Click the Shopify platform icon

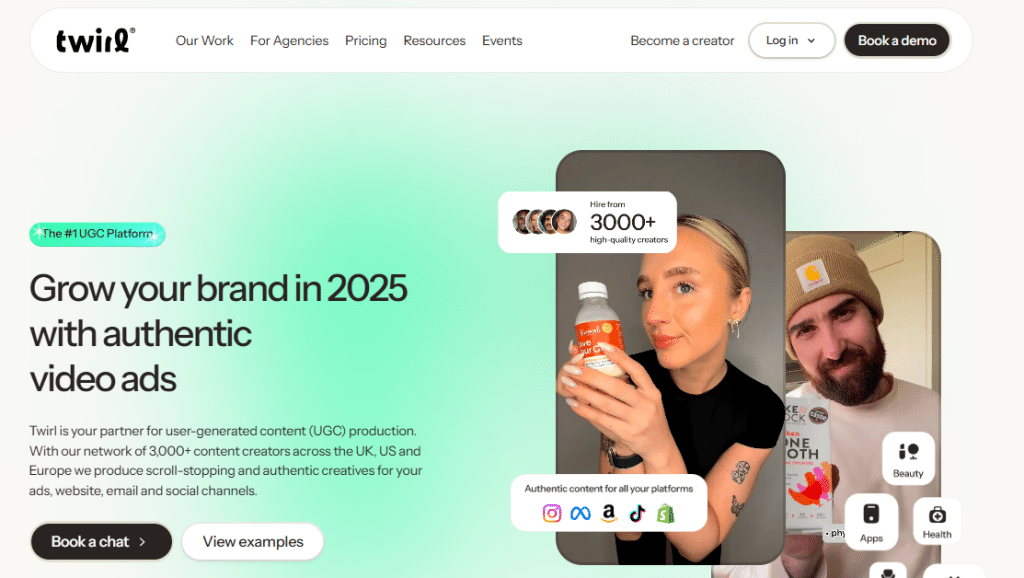point(665,514)
